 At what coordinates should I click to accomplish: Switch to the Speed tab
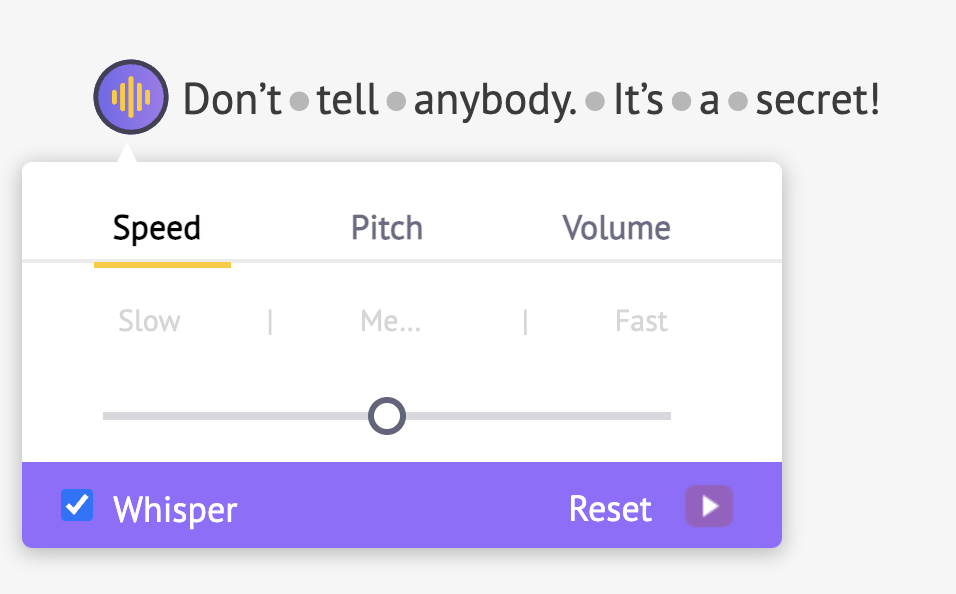click(157, 228)
